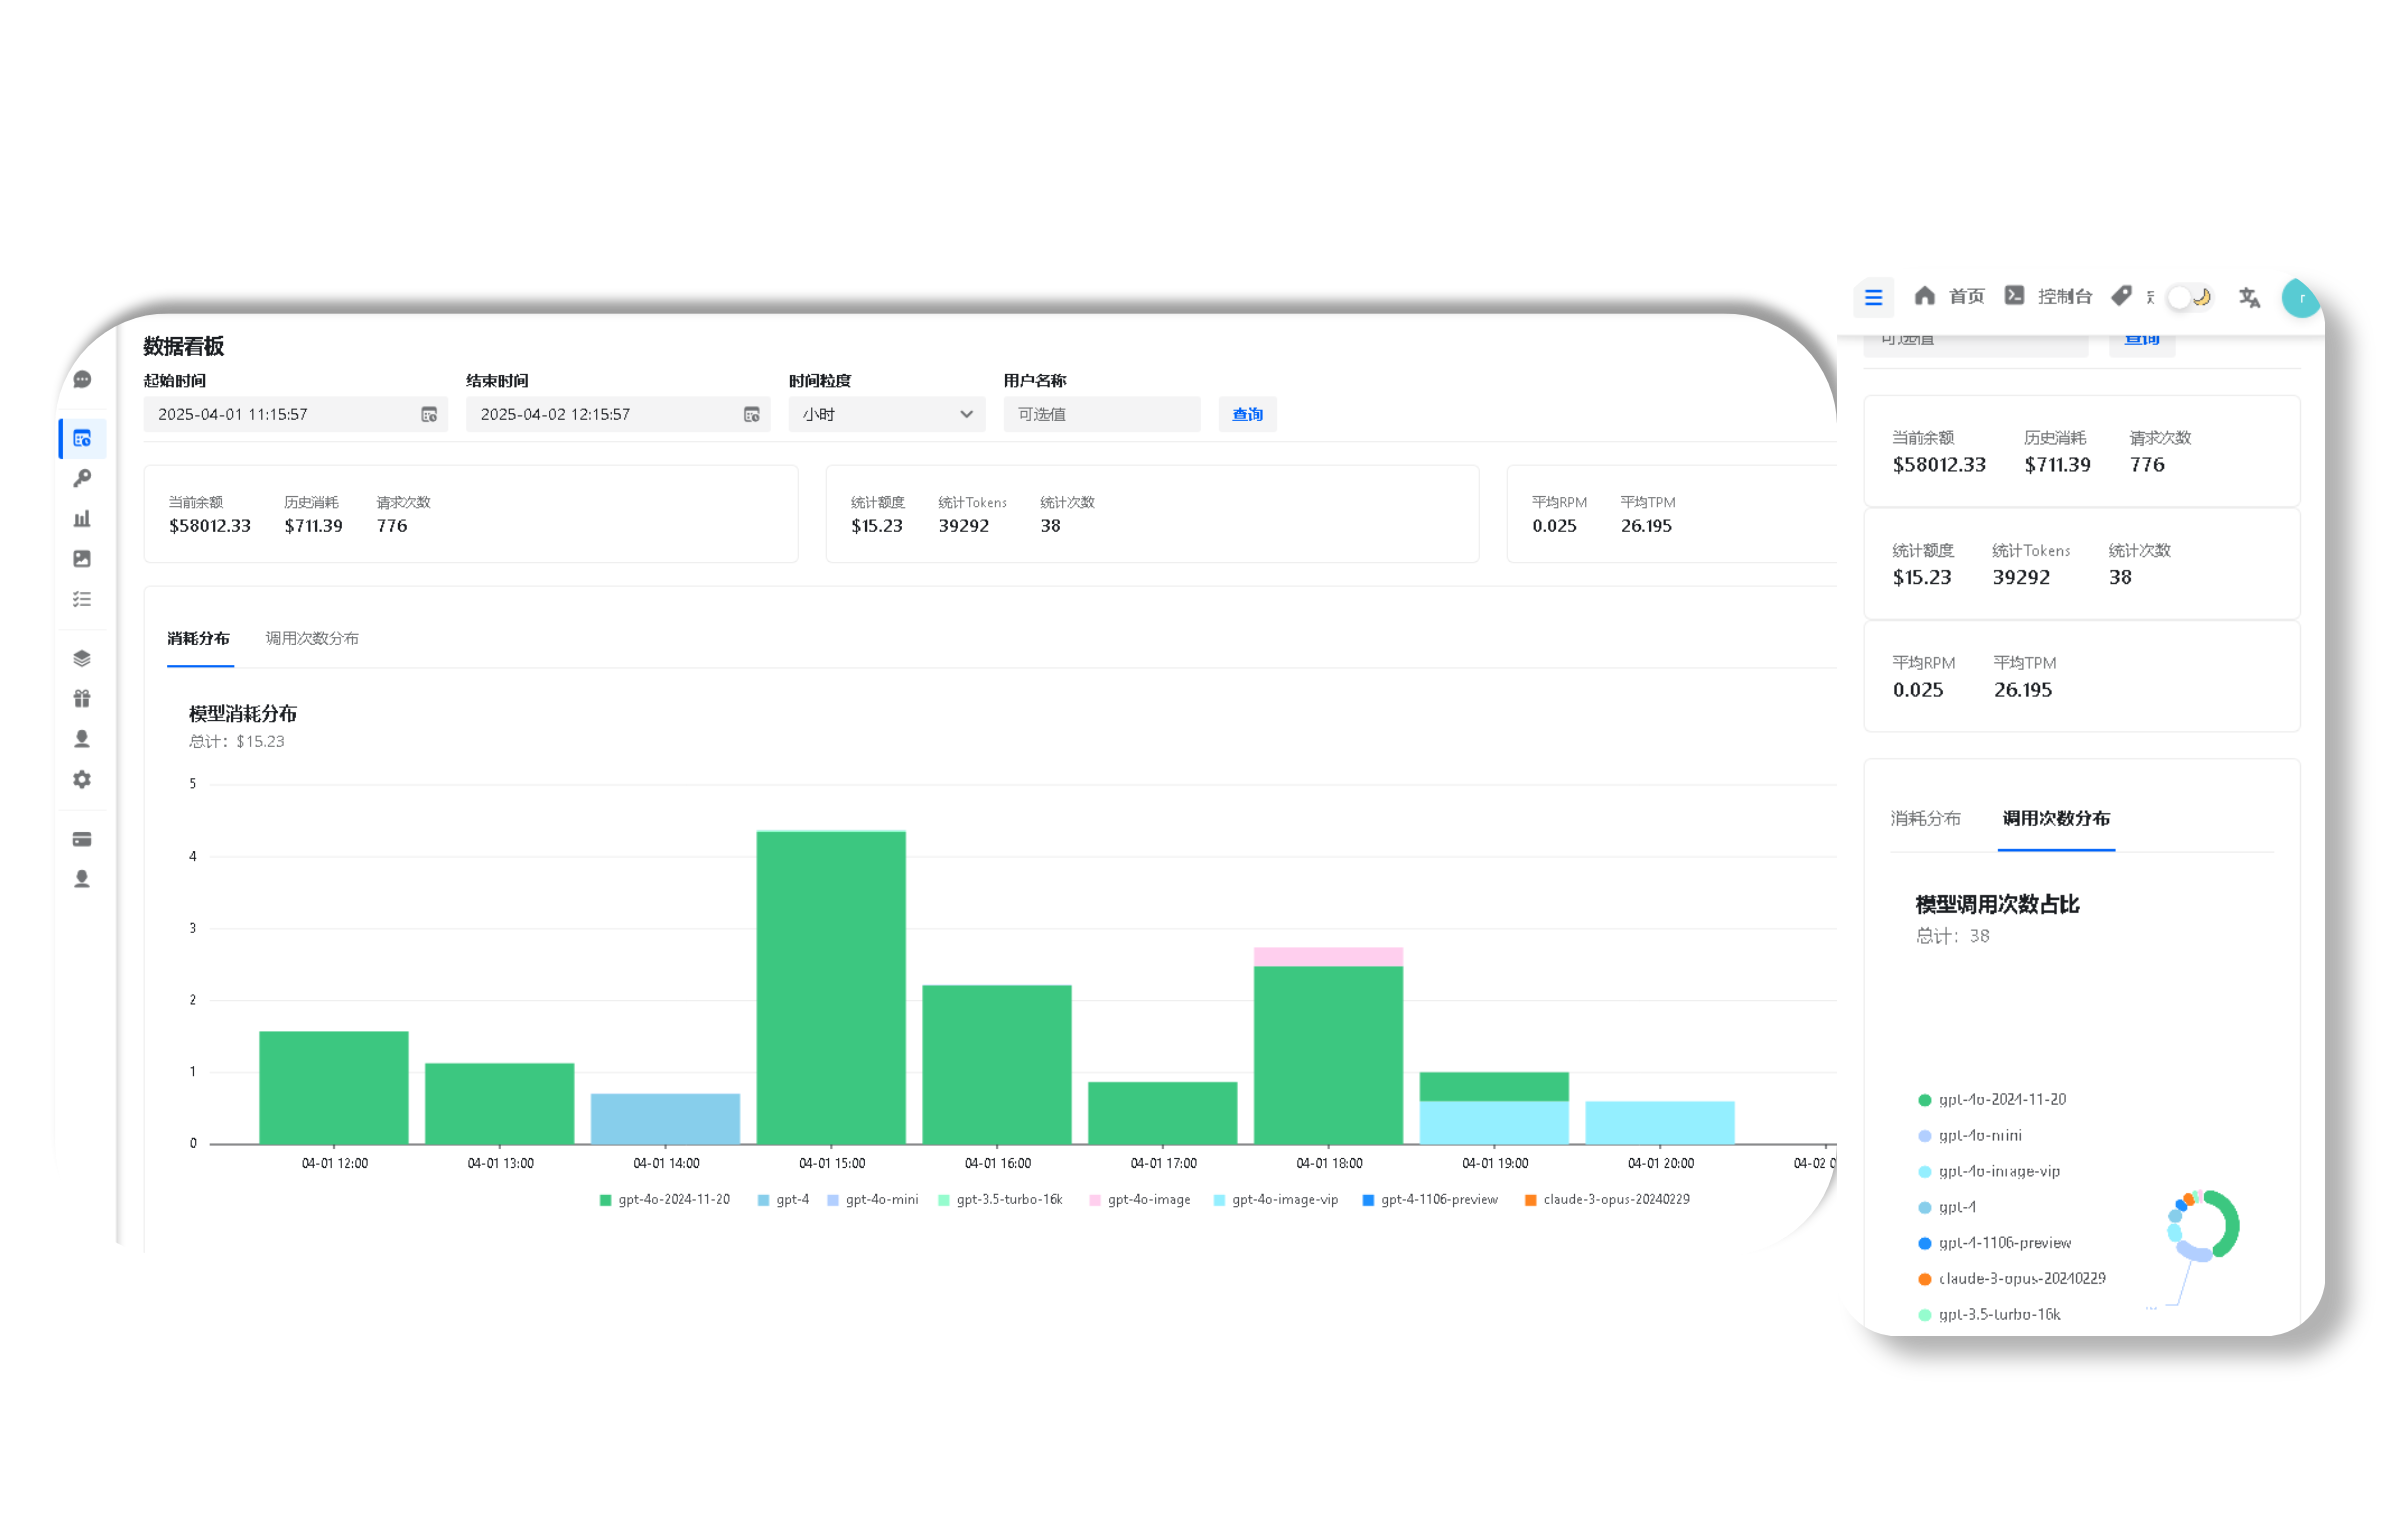Toggle gpt-4o-2024-11-20 series in bar chart legend
Image resolution: width=2400 pixels, height=1520 pixels.
point(665,1200)
